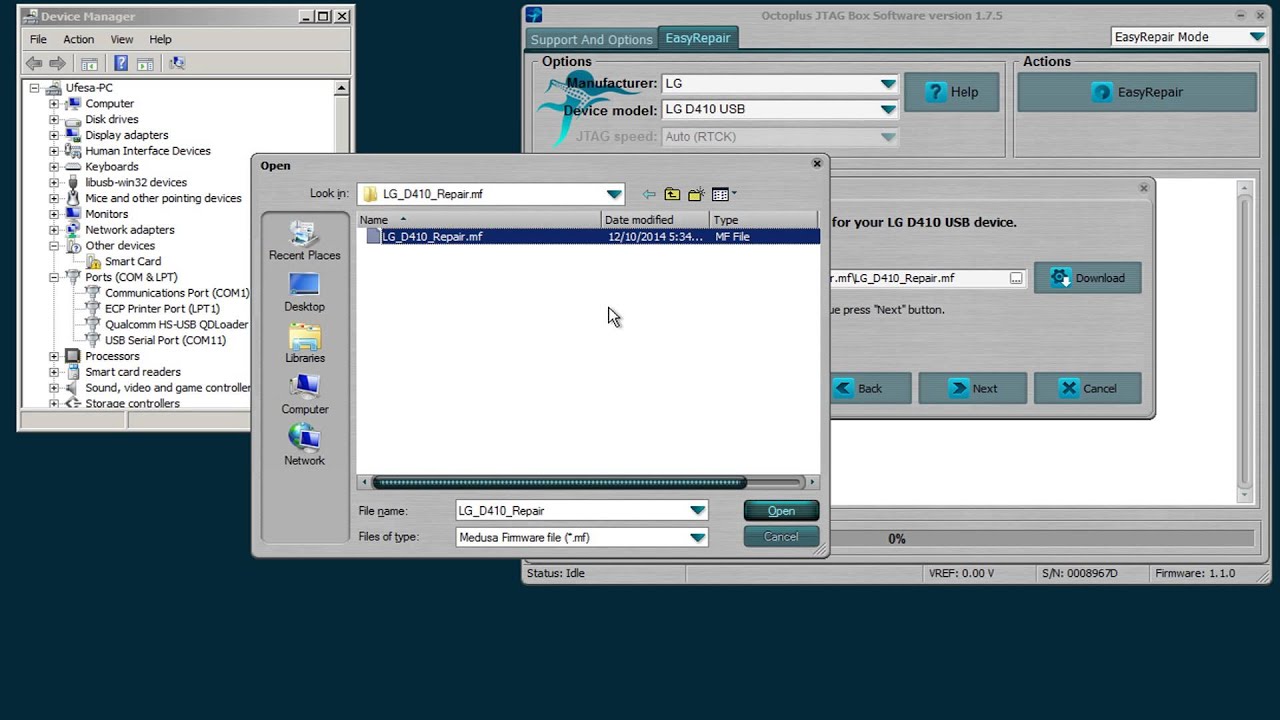Open the EasyRepair Mode dropdown
This screenshot has width=1280, height=720.
1189,37
